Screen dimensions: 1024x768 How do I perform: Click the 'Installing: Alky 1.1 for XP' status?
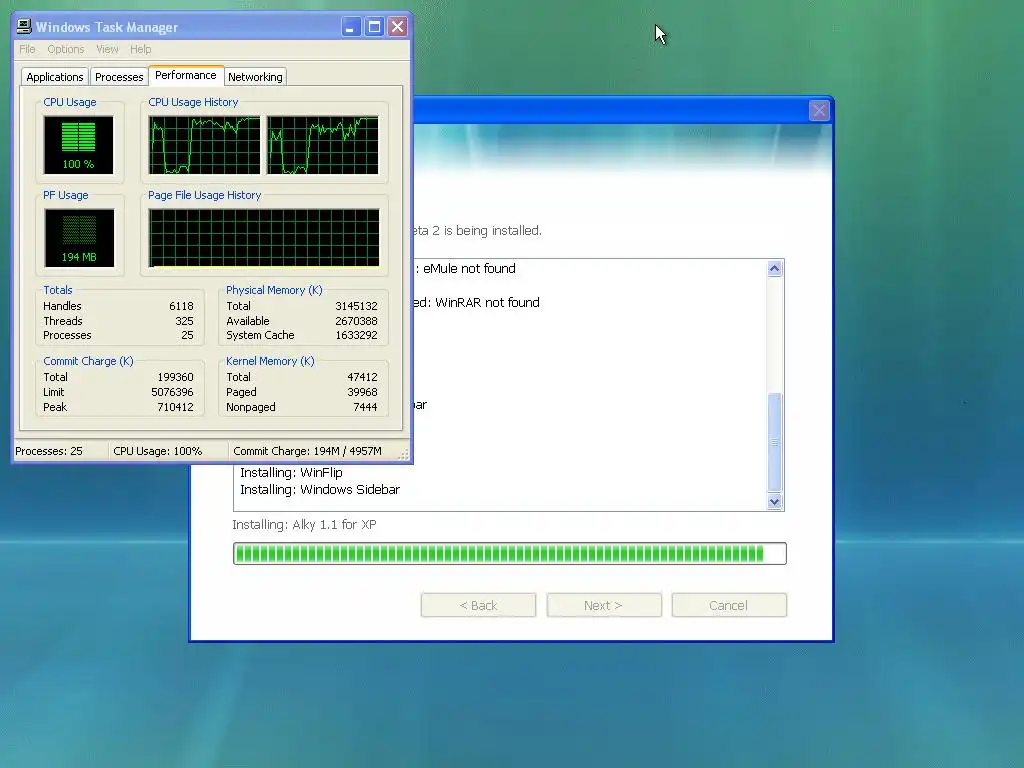point(304,524)
